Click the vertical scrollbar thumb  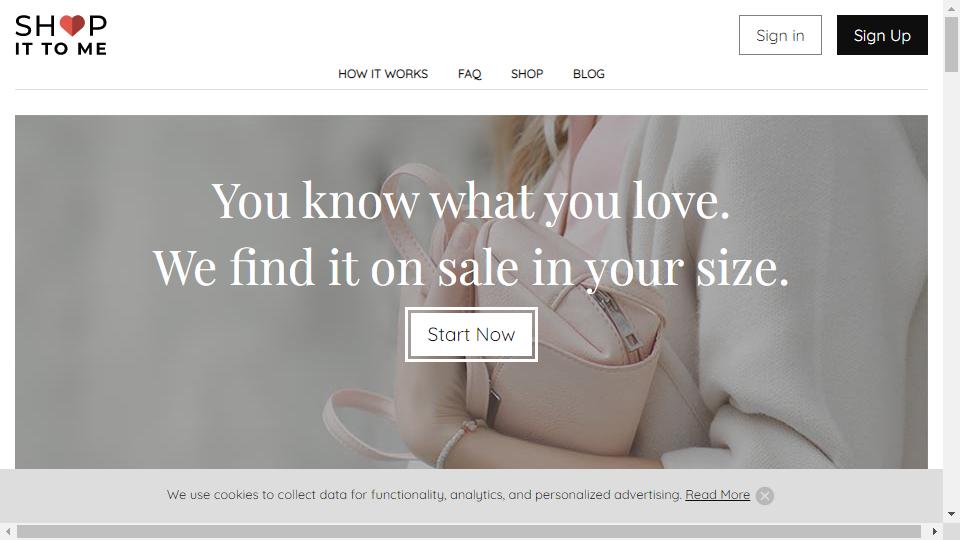951,44
